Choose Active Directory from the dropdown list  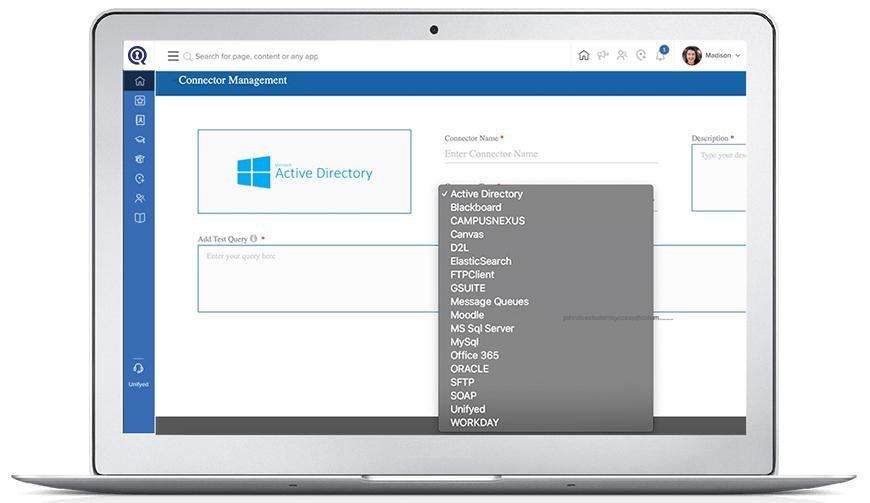click(545, 194)
